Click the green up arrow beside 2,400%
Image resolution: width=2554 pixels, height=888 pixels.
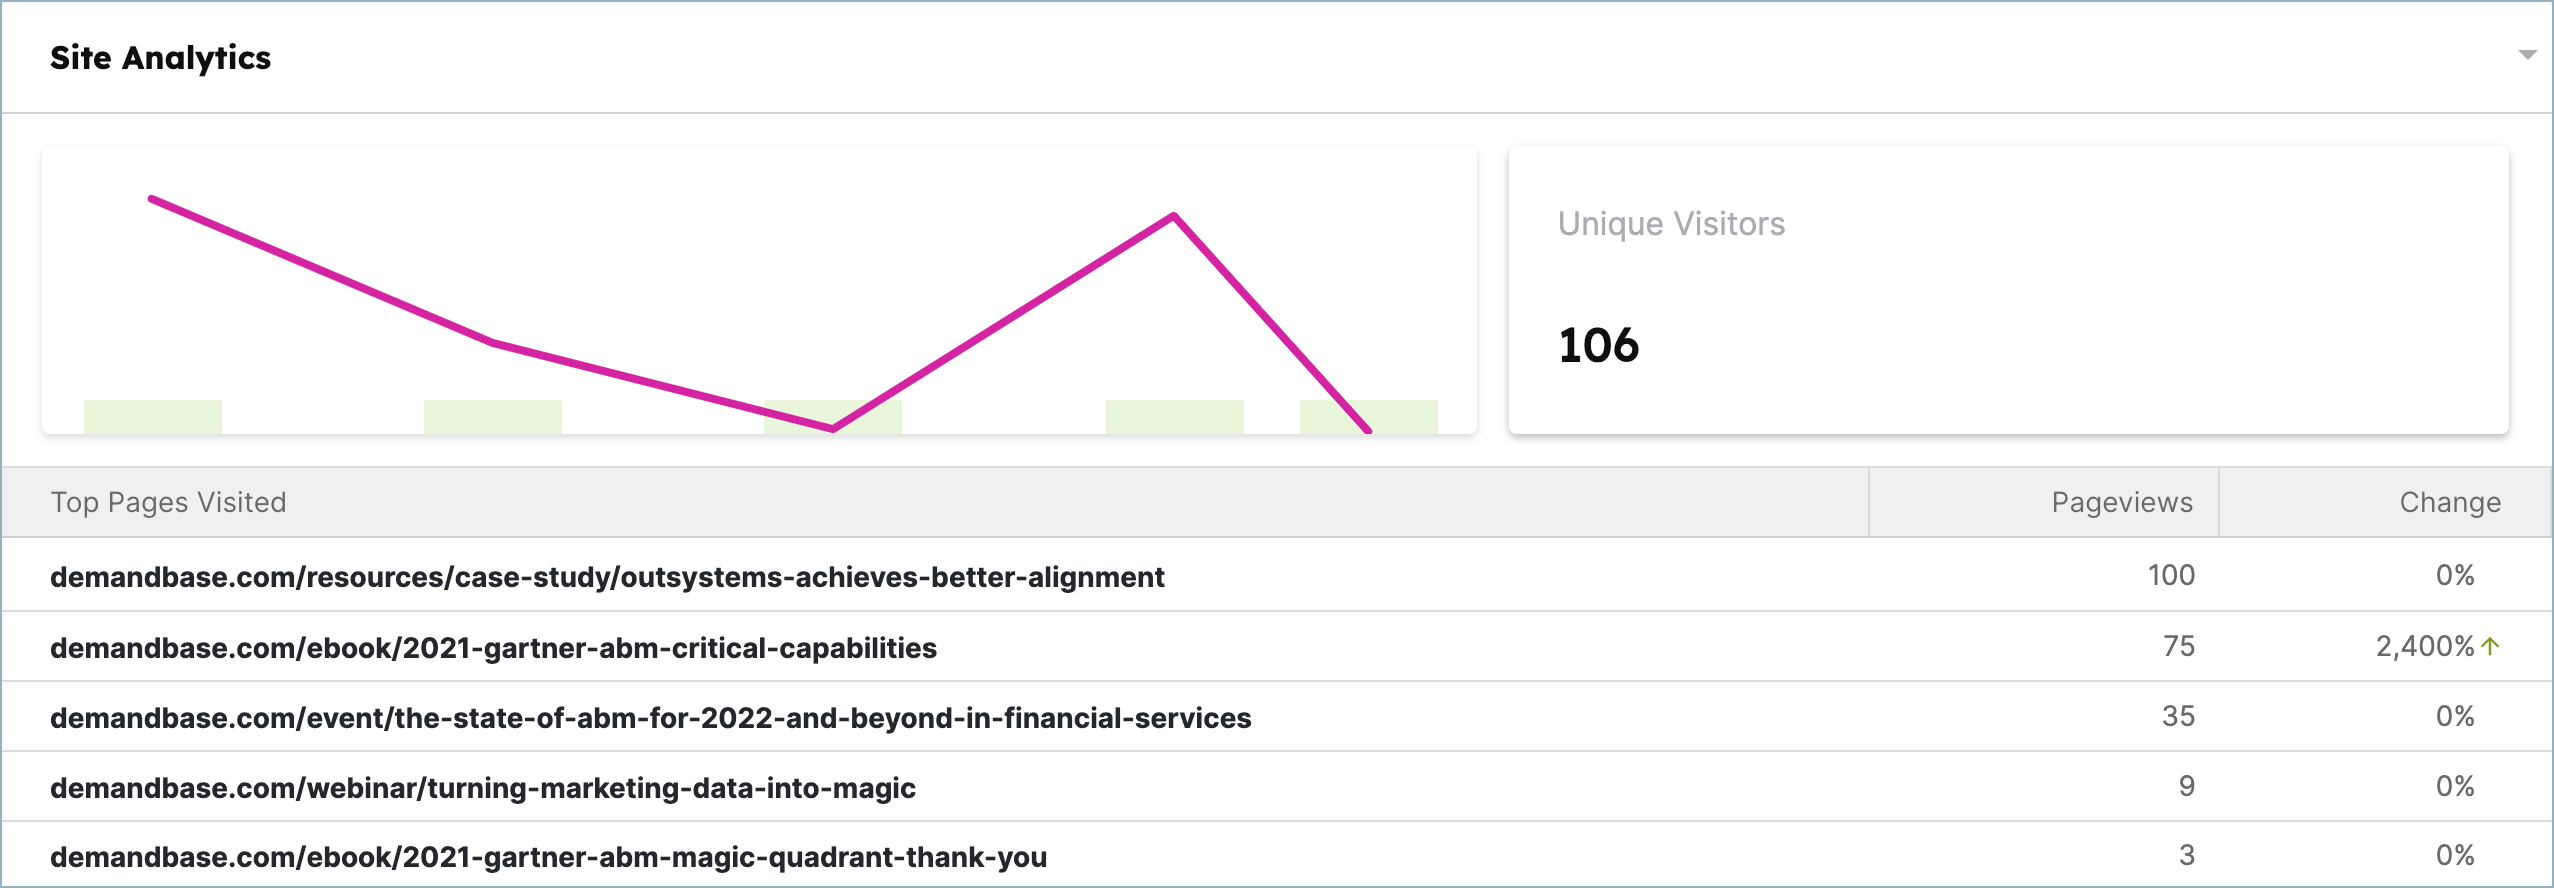tap(2490, 646)
